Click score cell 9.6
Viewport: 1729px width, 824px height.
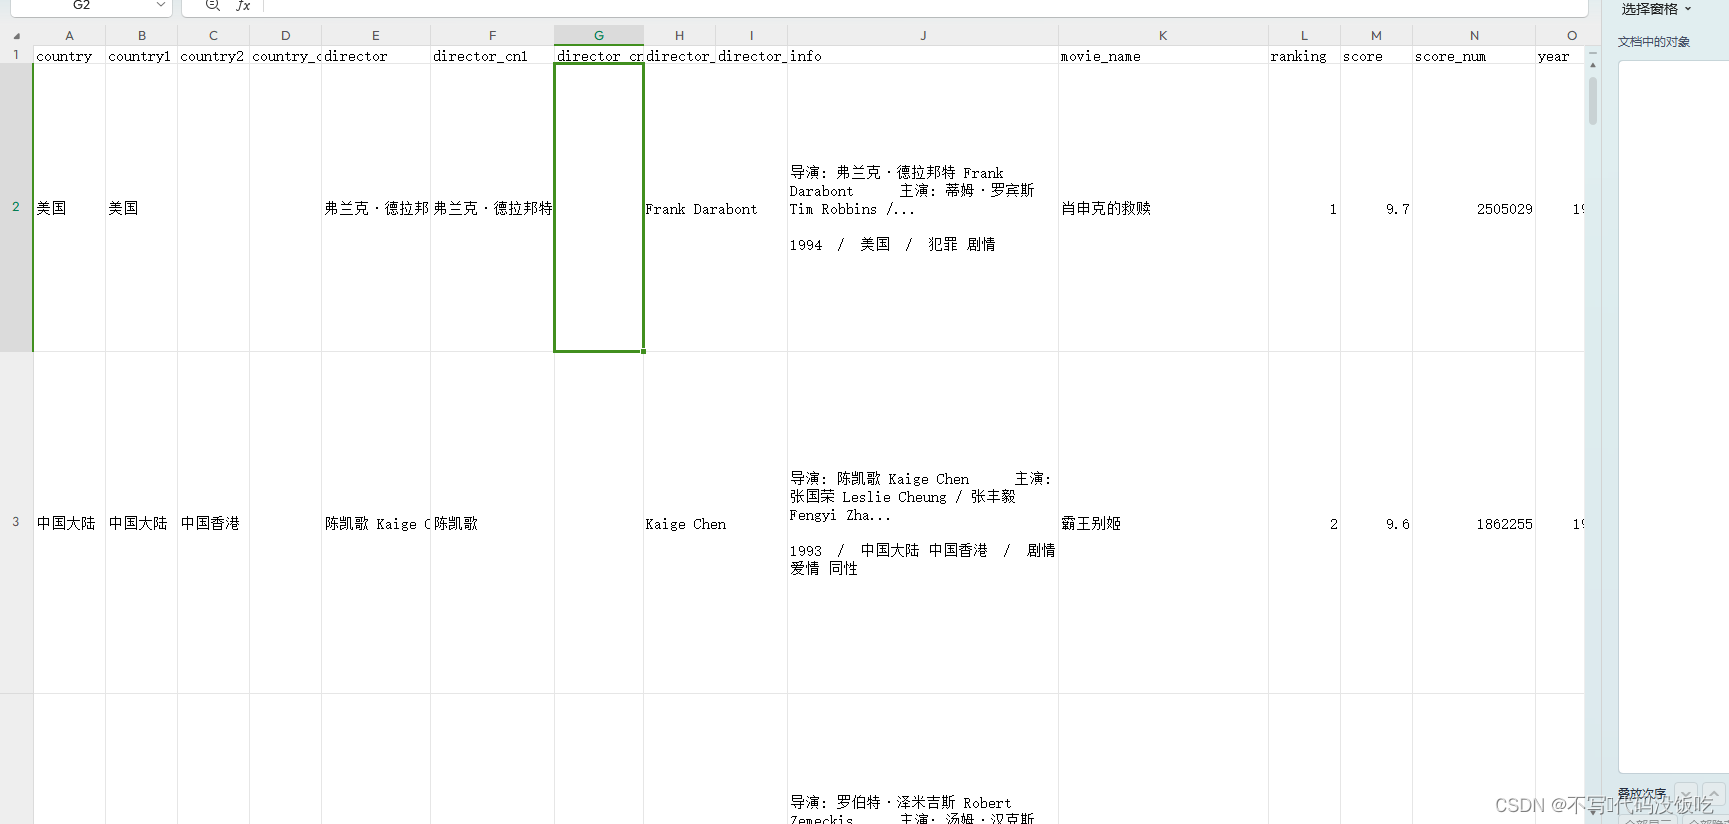[1376, 523]
